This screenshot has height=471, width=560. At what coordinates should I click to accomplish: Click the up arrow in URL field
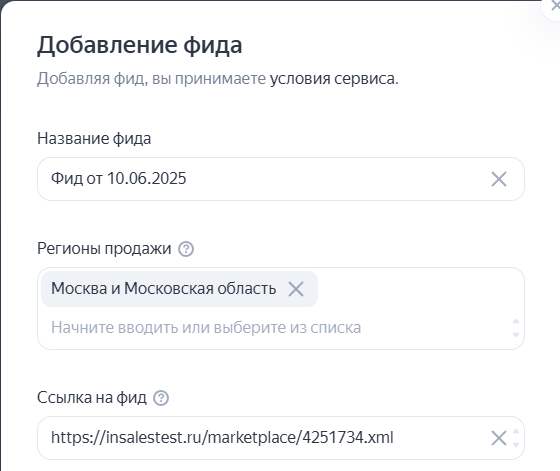(x=516, y=431)
